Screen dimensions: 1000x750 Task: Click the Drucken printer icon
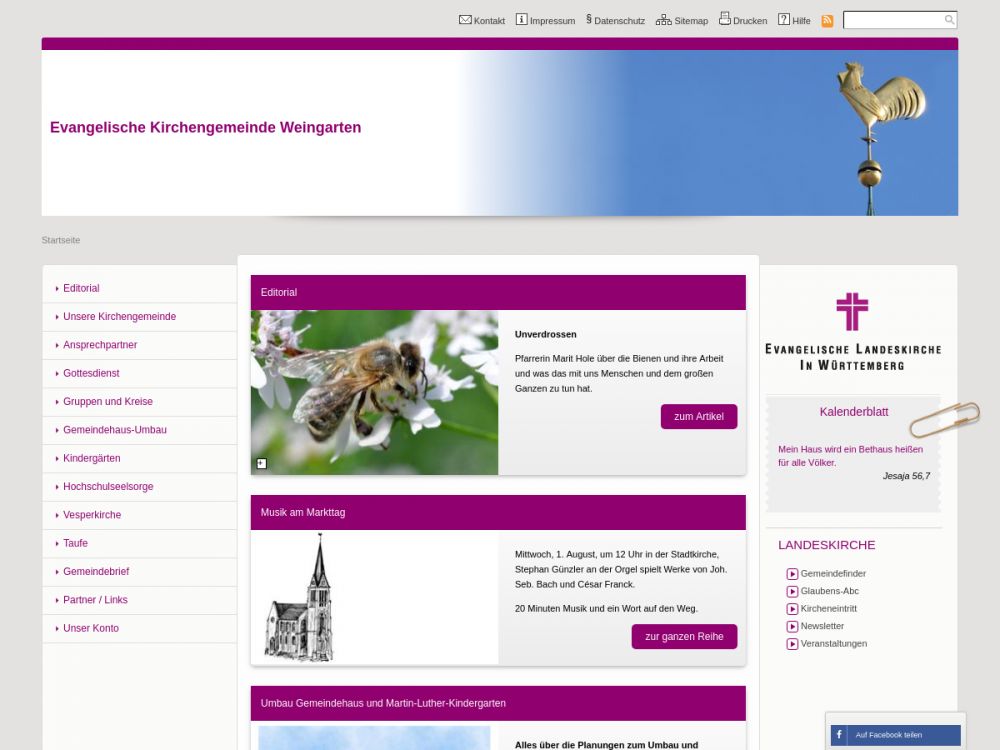725,19
